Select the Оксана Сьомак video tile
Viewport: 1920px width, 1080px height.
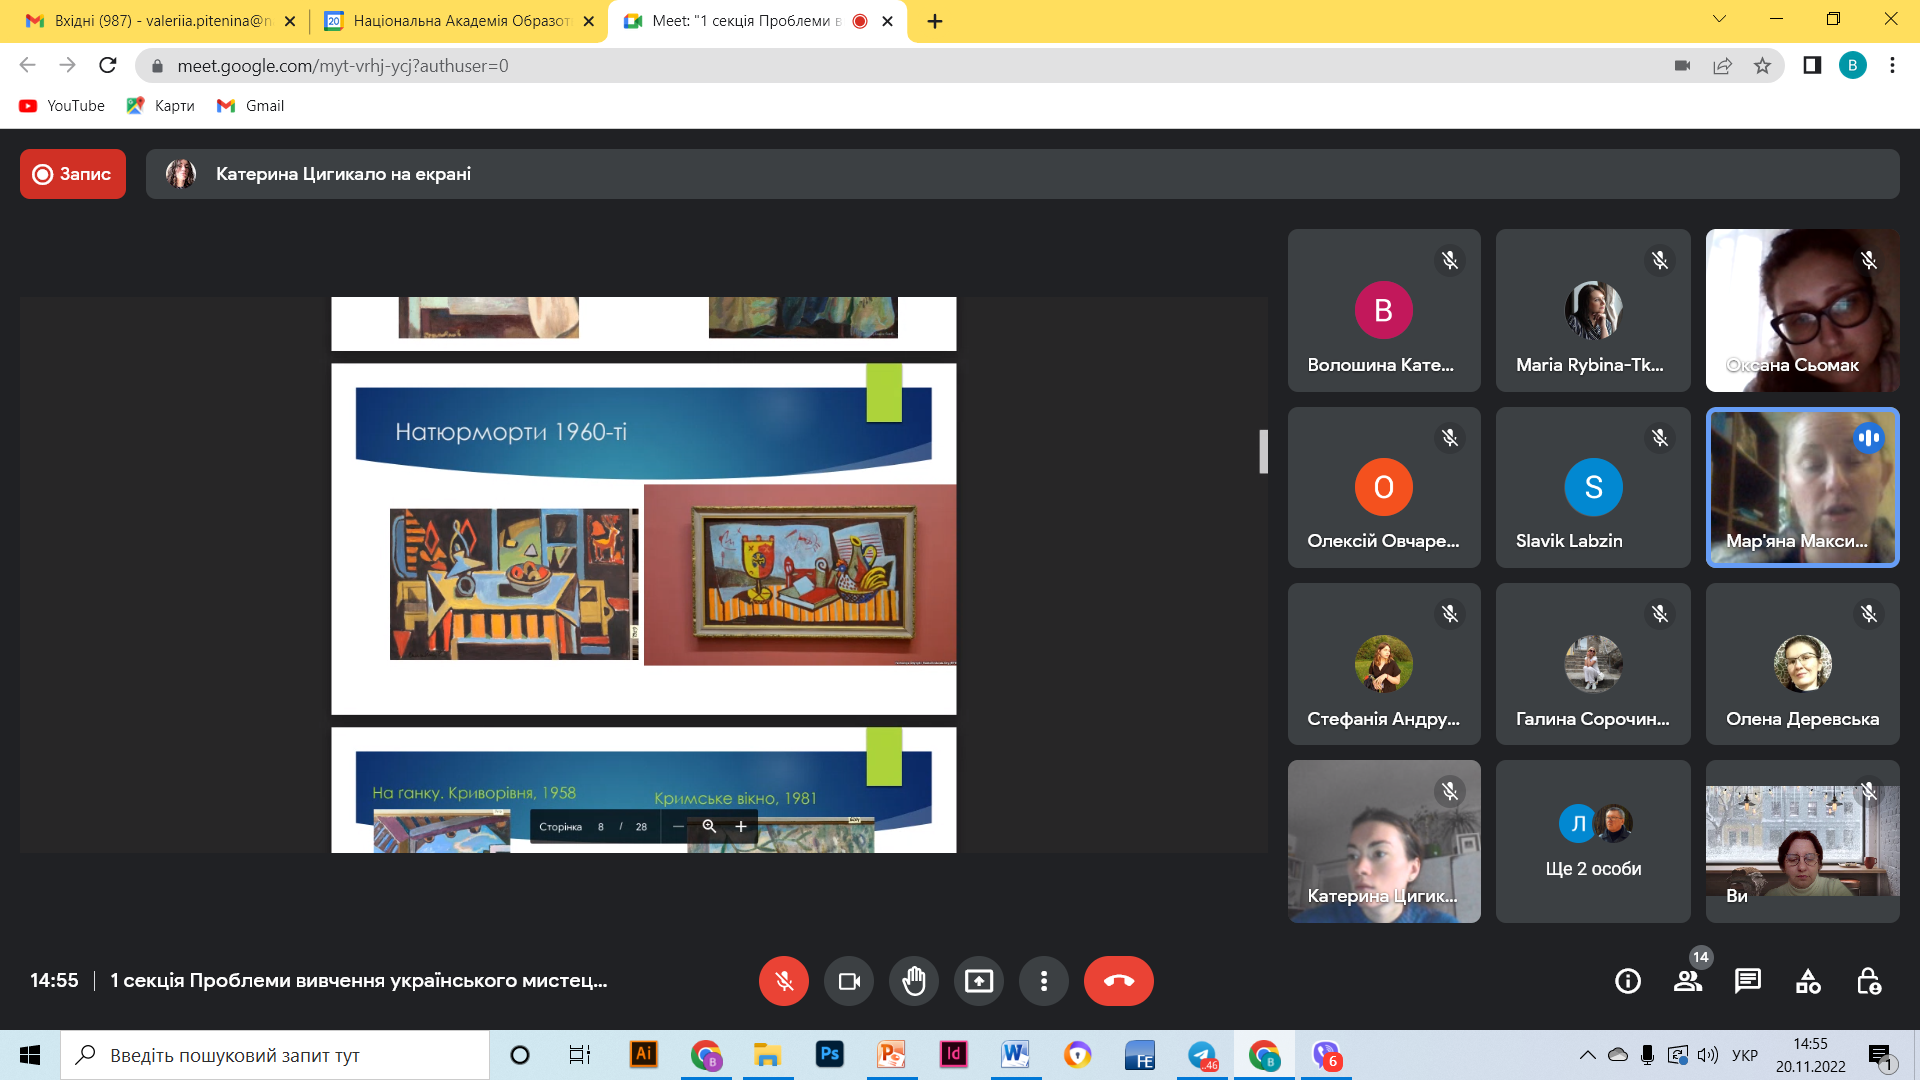[1802, 310]
